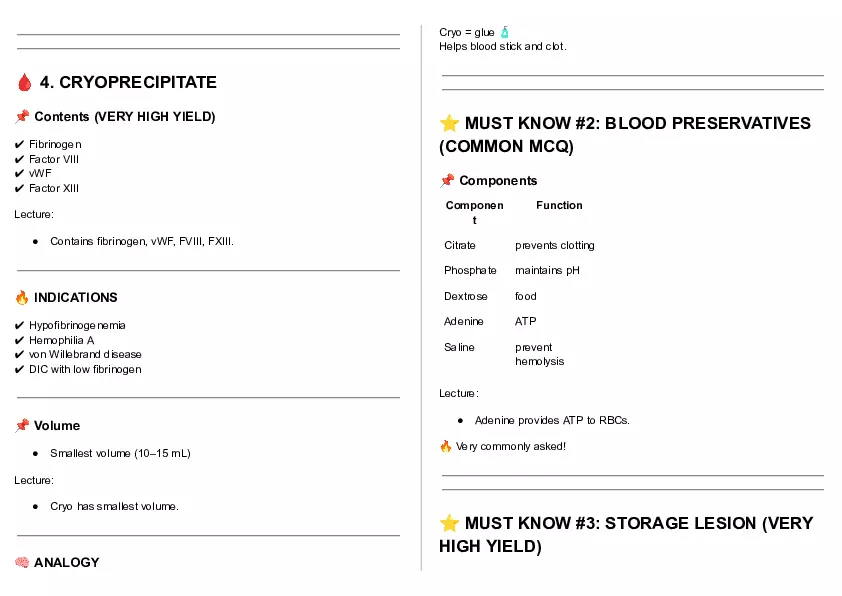Click the 'Function' table column header

click(x=559, y=206)
